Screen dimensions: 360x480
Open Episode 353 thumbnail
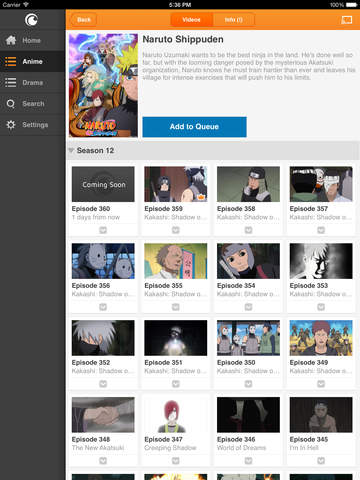pyautogui.click(x=321, y=261)
